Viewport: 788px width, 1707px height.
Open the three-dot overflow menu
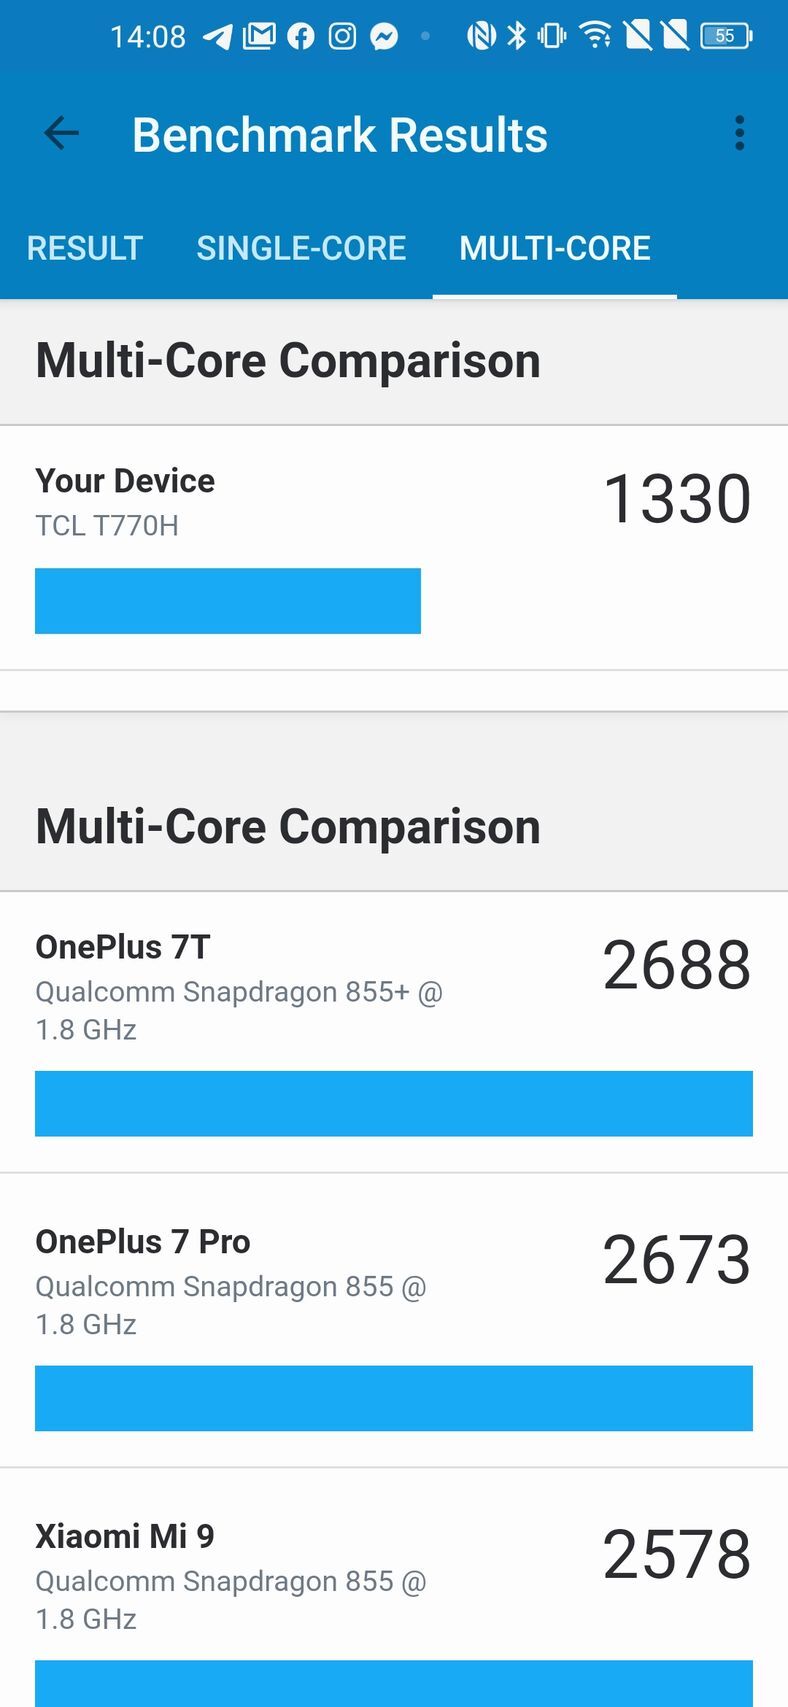(x=740, y=133)
